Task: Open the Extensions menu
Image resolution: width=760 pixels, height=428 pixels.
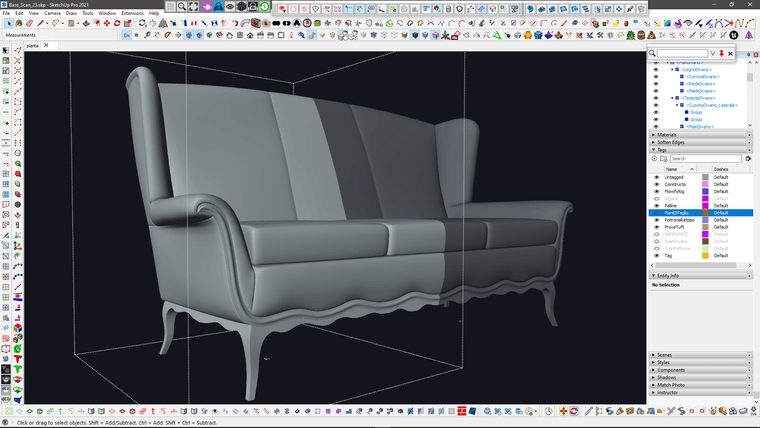Action: click(132, 13)
